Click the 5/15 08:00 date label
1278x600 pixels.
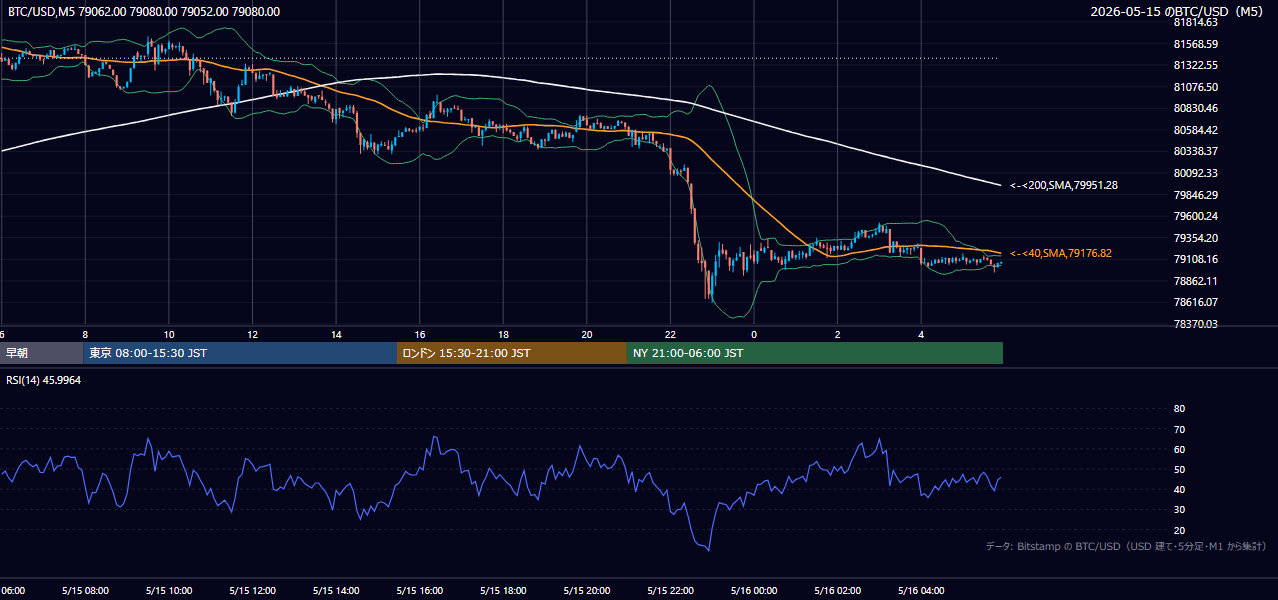pyautogui.click(x=85, y=591)
